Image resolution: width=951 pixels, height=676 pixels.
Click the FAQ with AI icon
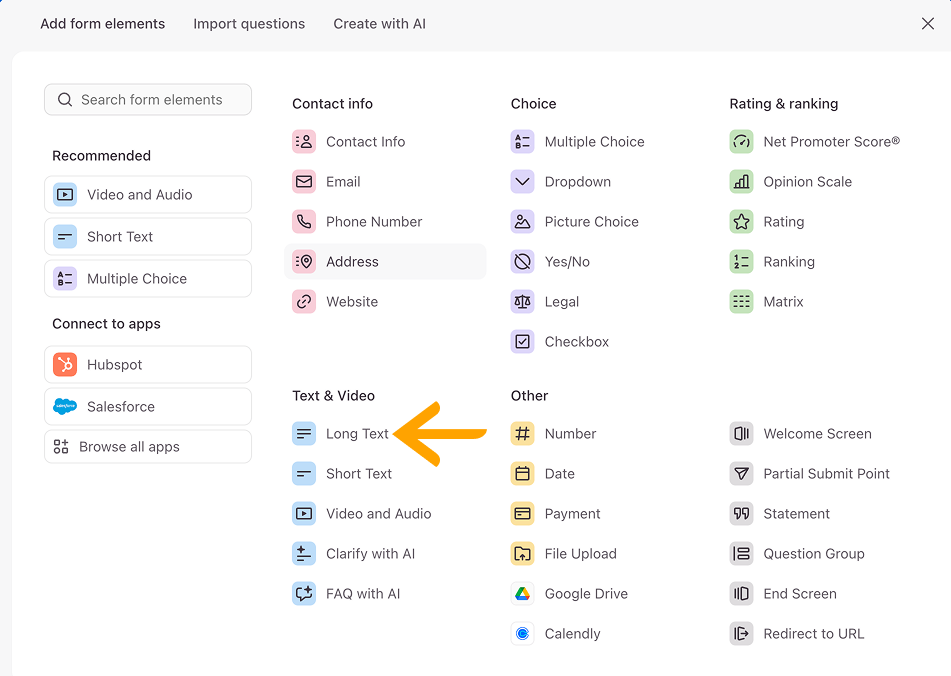(304, 594)
